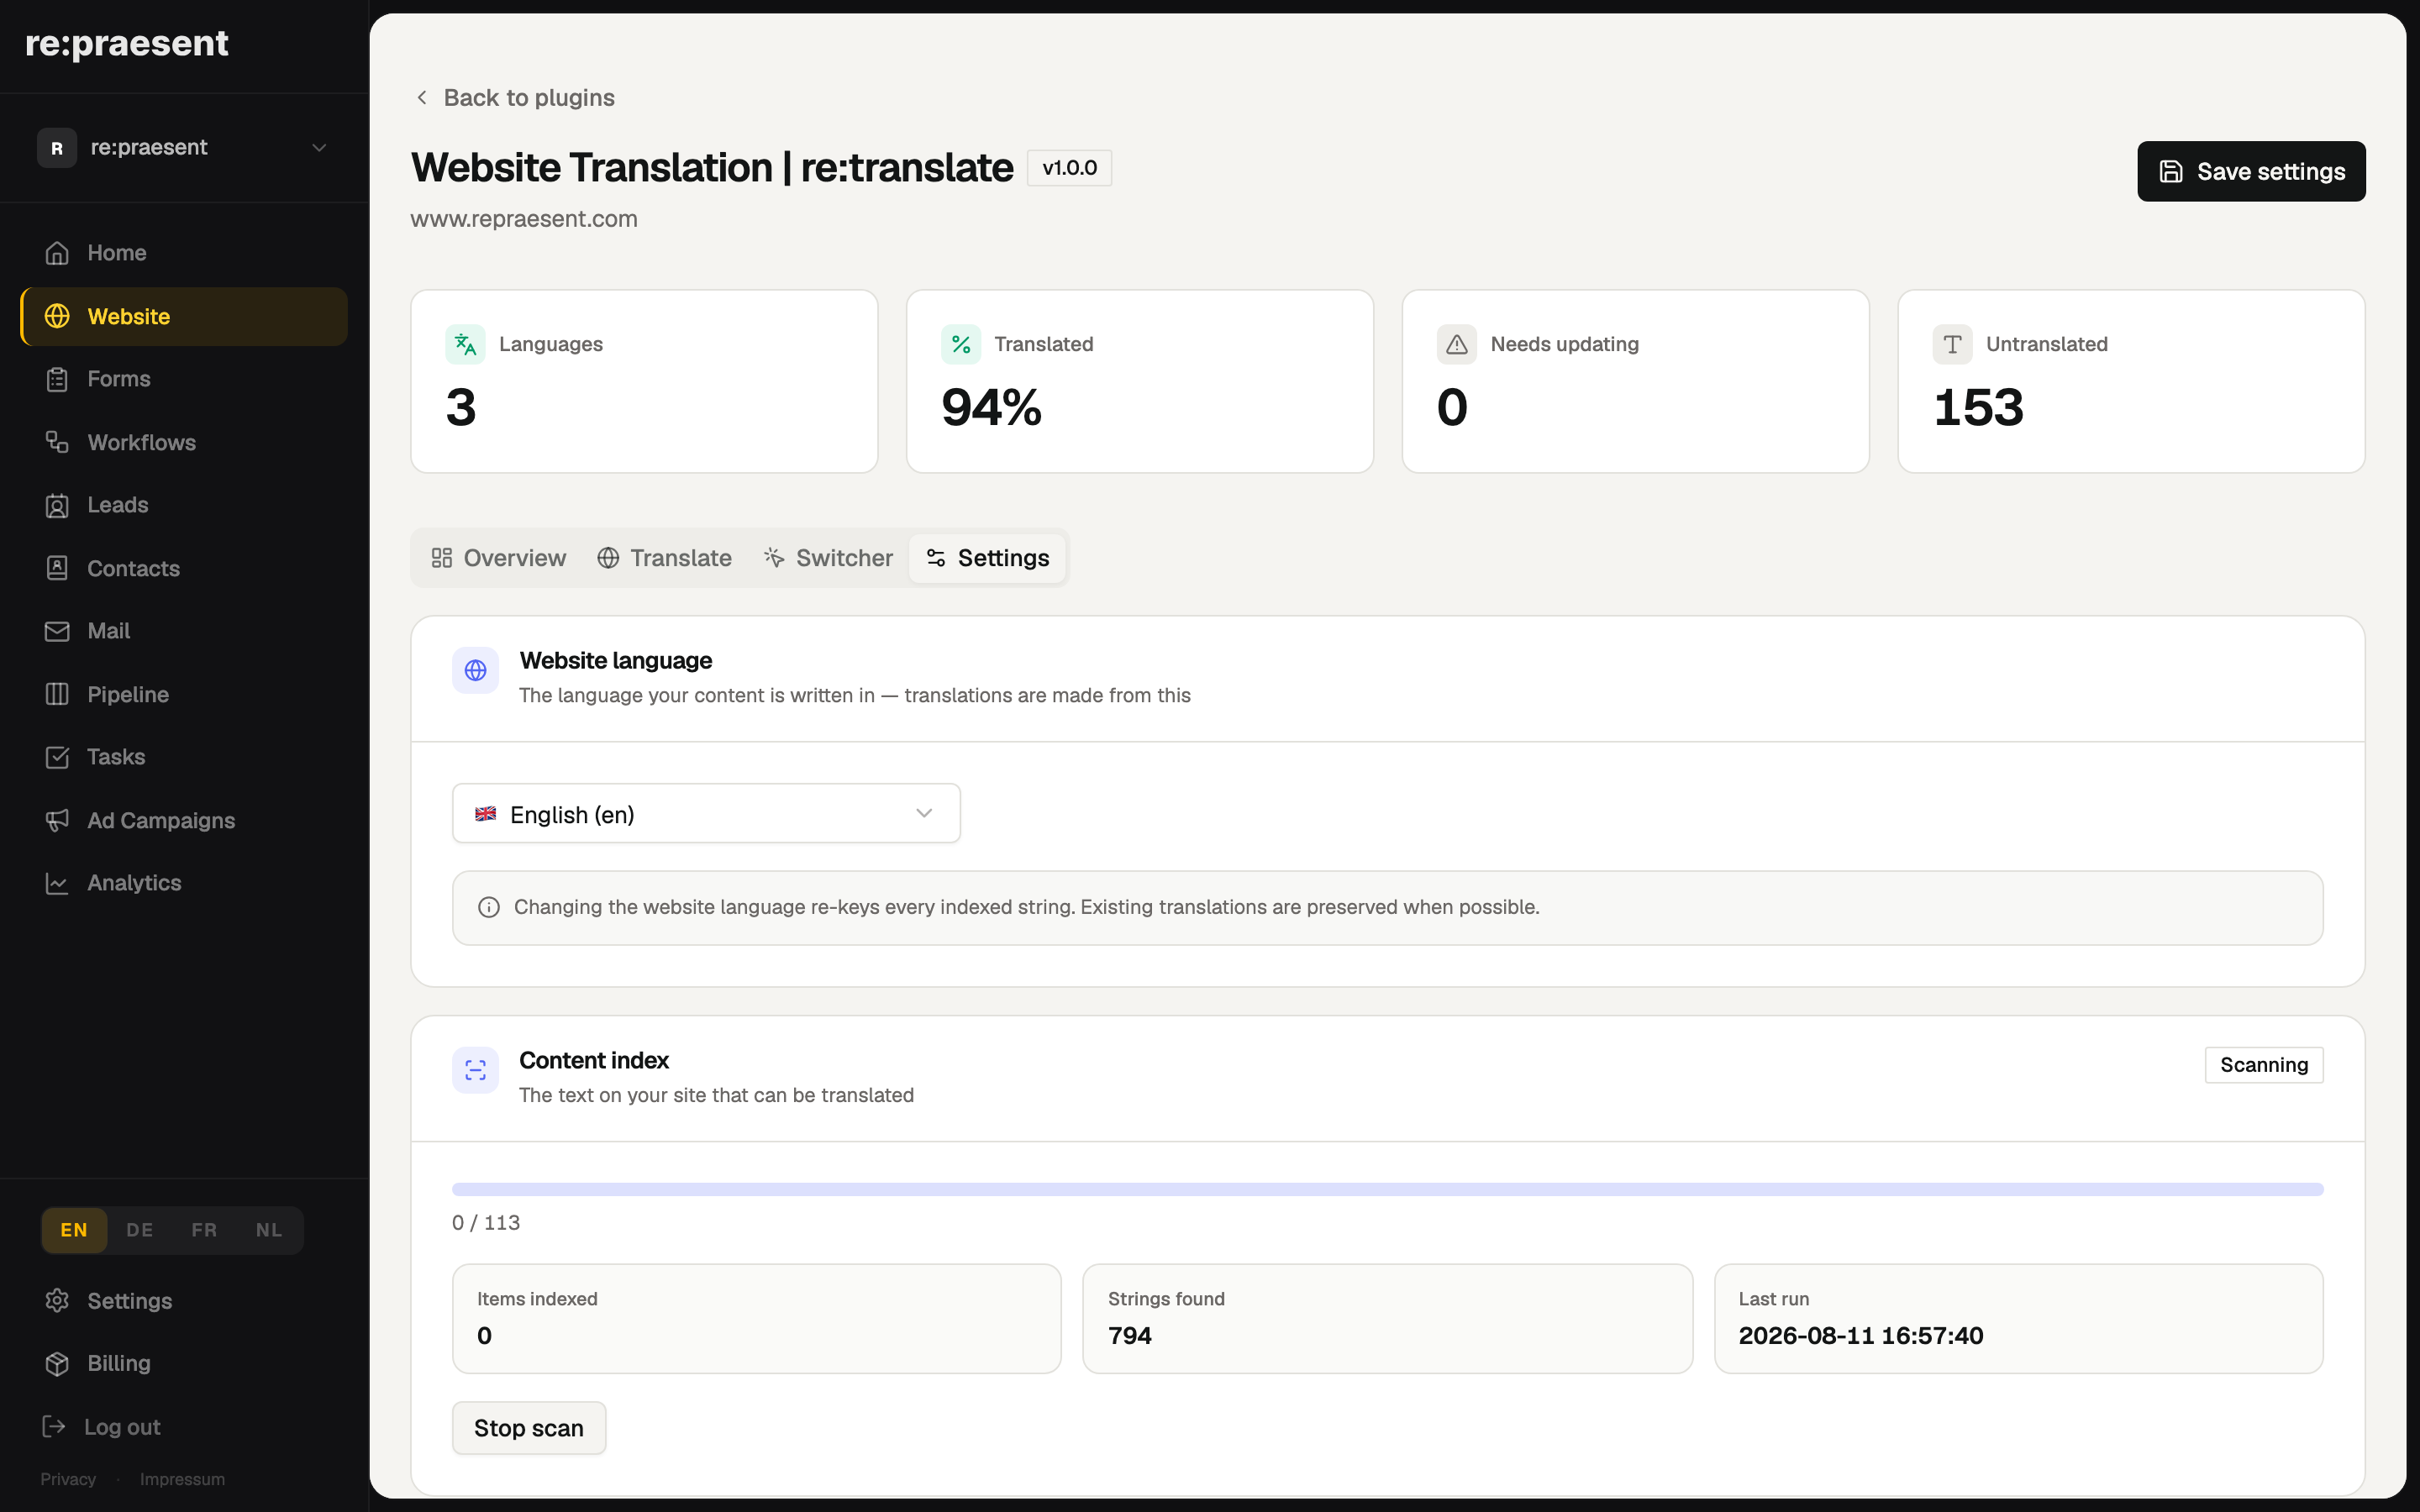Open the Translate tab
2420x1512 pixels.
[664, 558]
